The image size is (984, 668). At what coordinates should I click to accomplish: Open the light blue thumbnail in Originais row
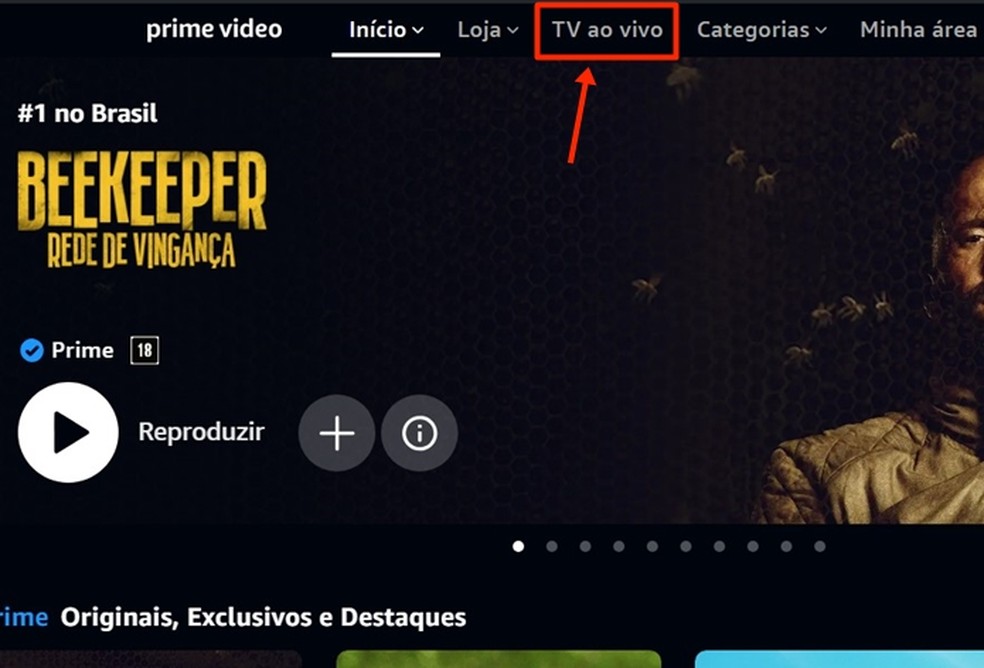click(840, 659)
